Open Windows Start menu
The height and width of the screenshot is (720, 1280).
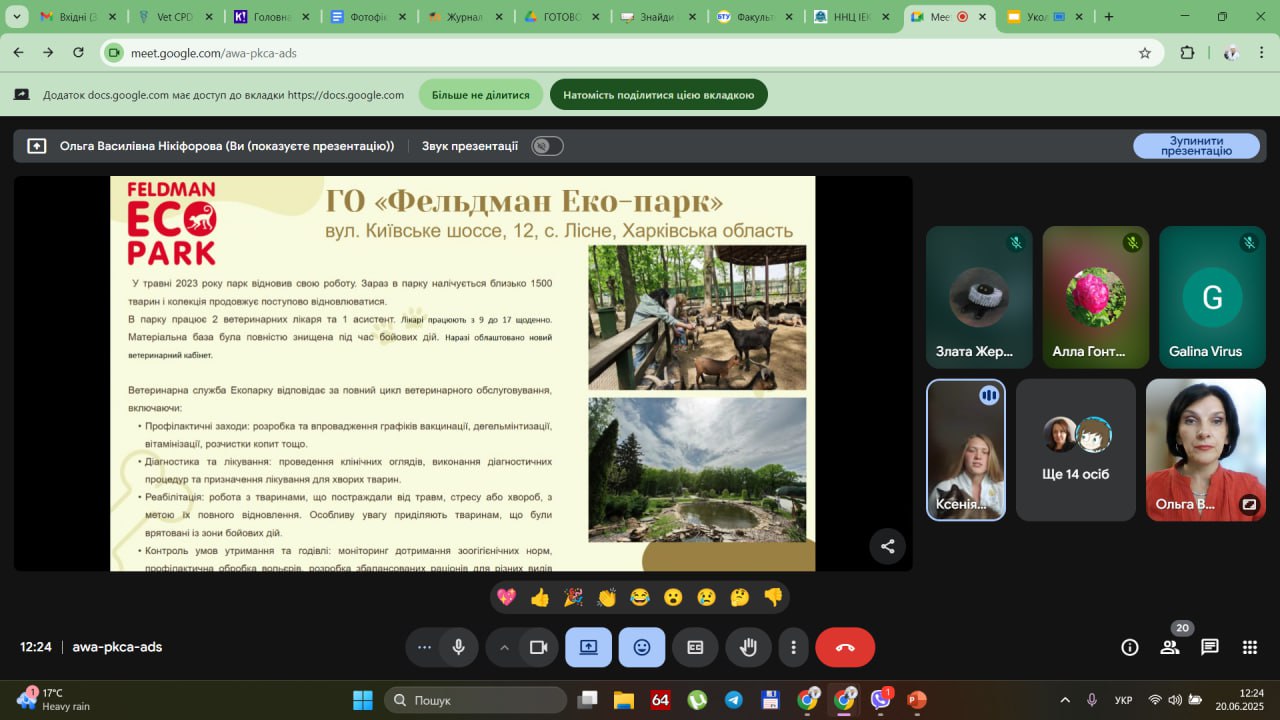point(362,700)
